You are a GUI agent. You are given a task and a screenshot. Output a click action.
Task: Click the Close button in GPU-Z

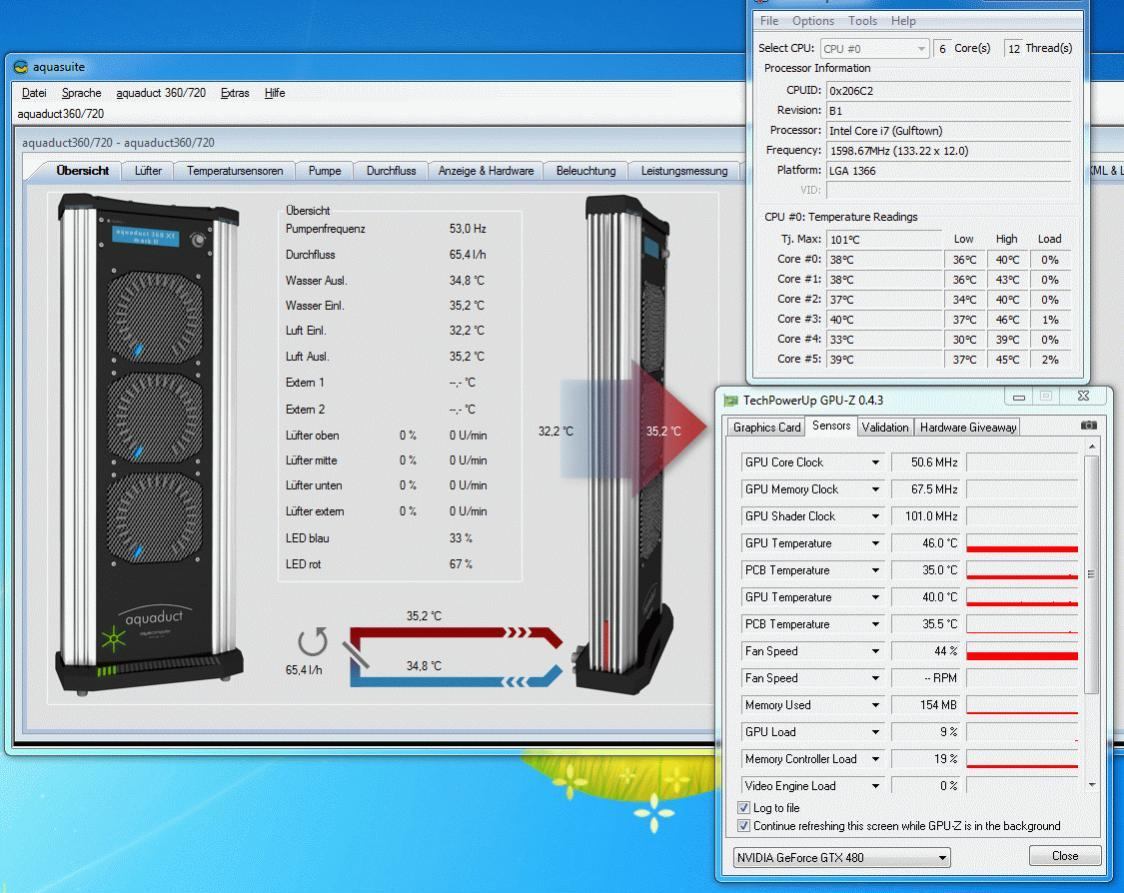point(1065,856)
